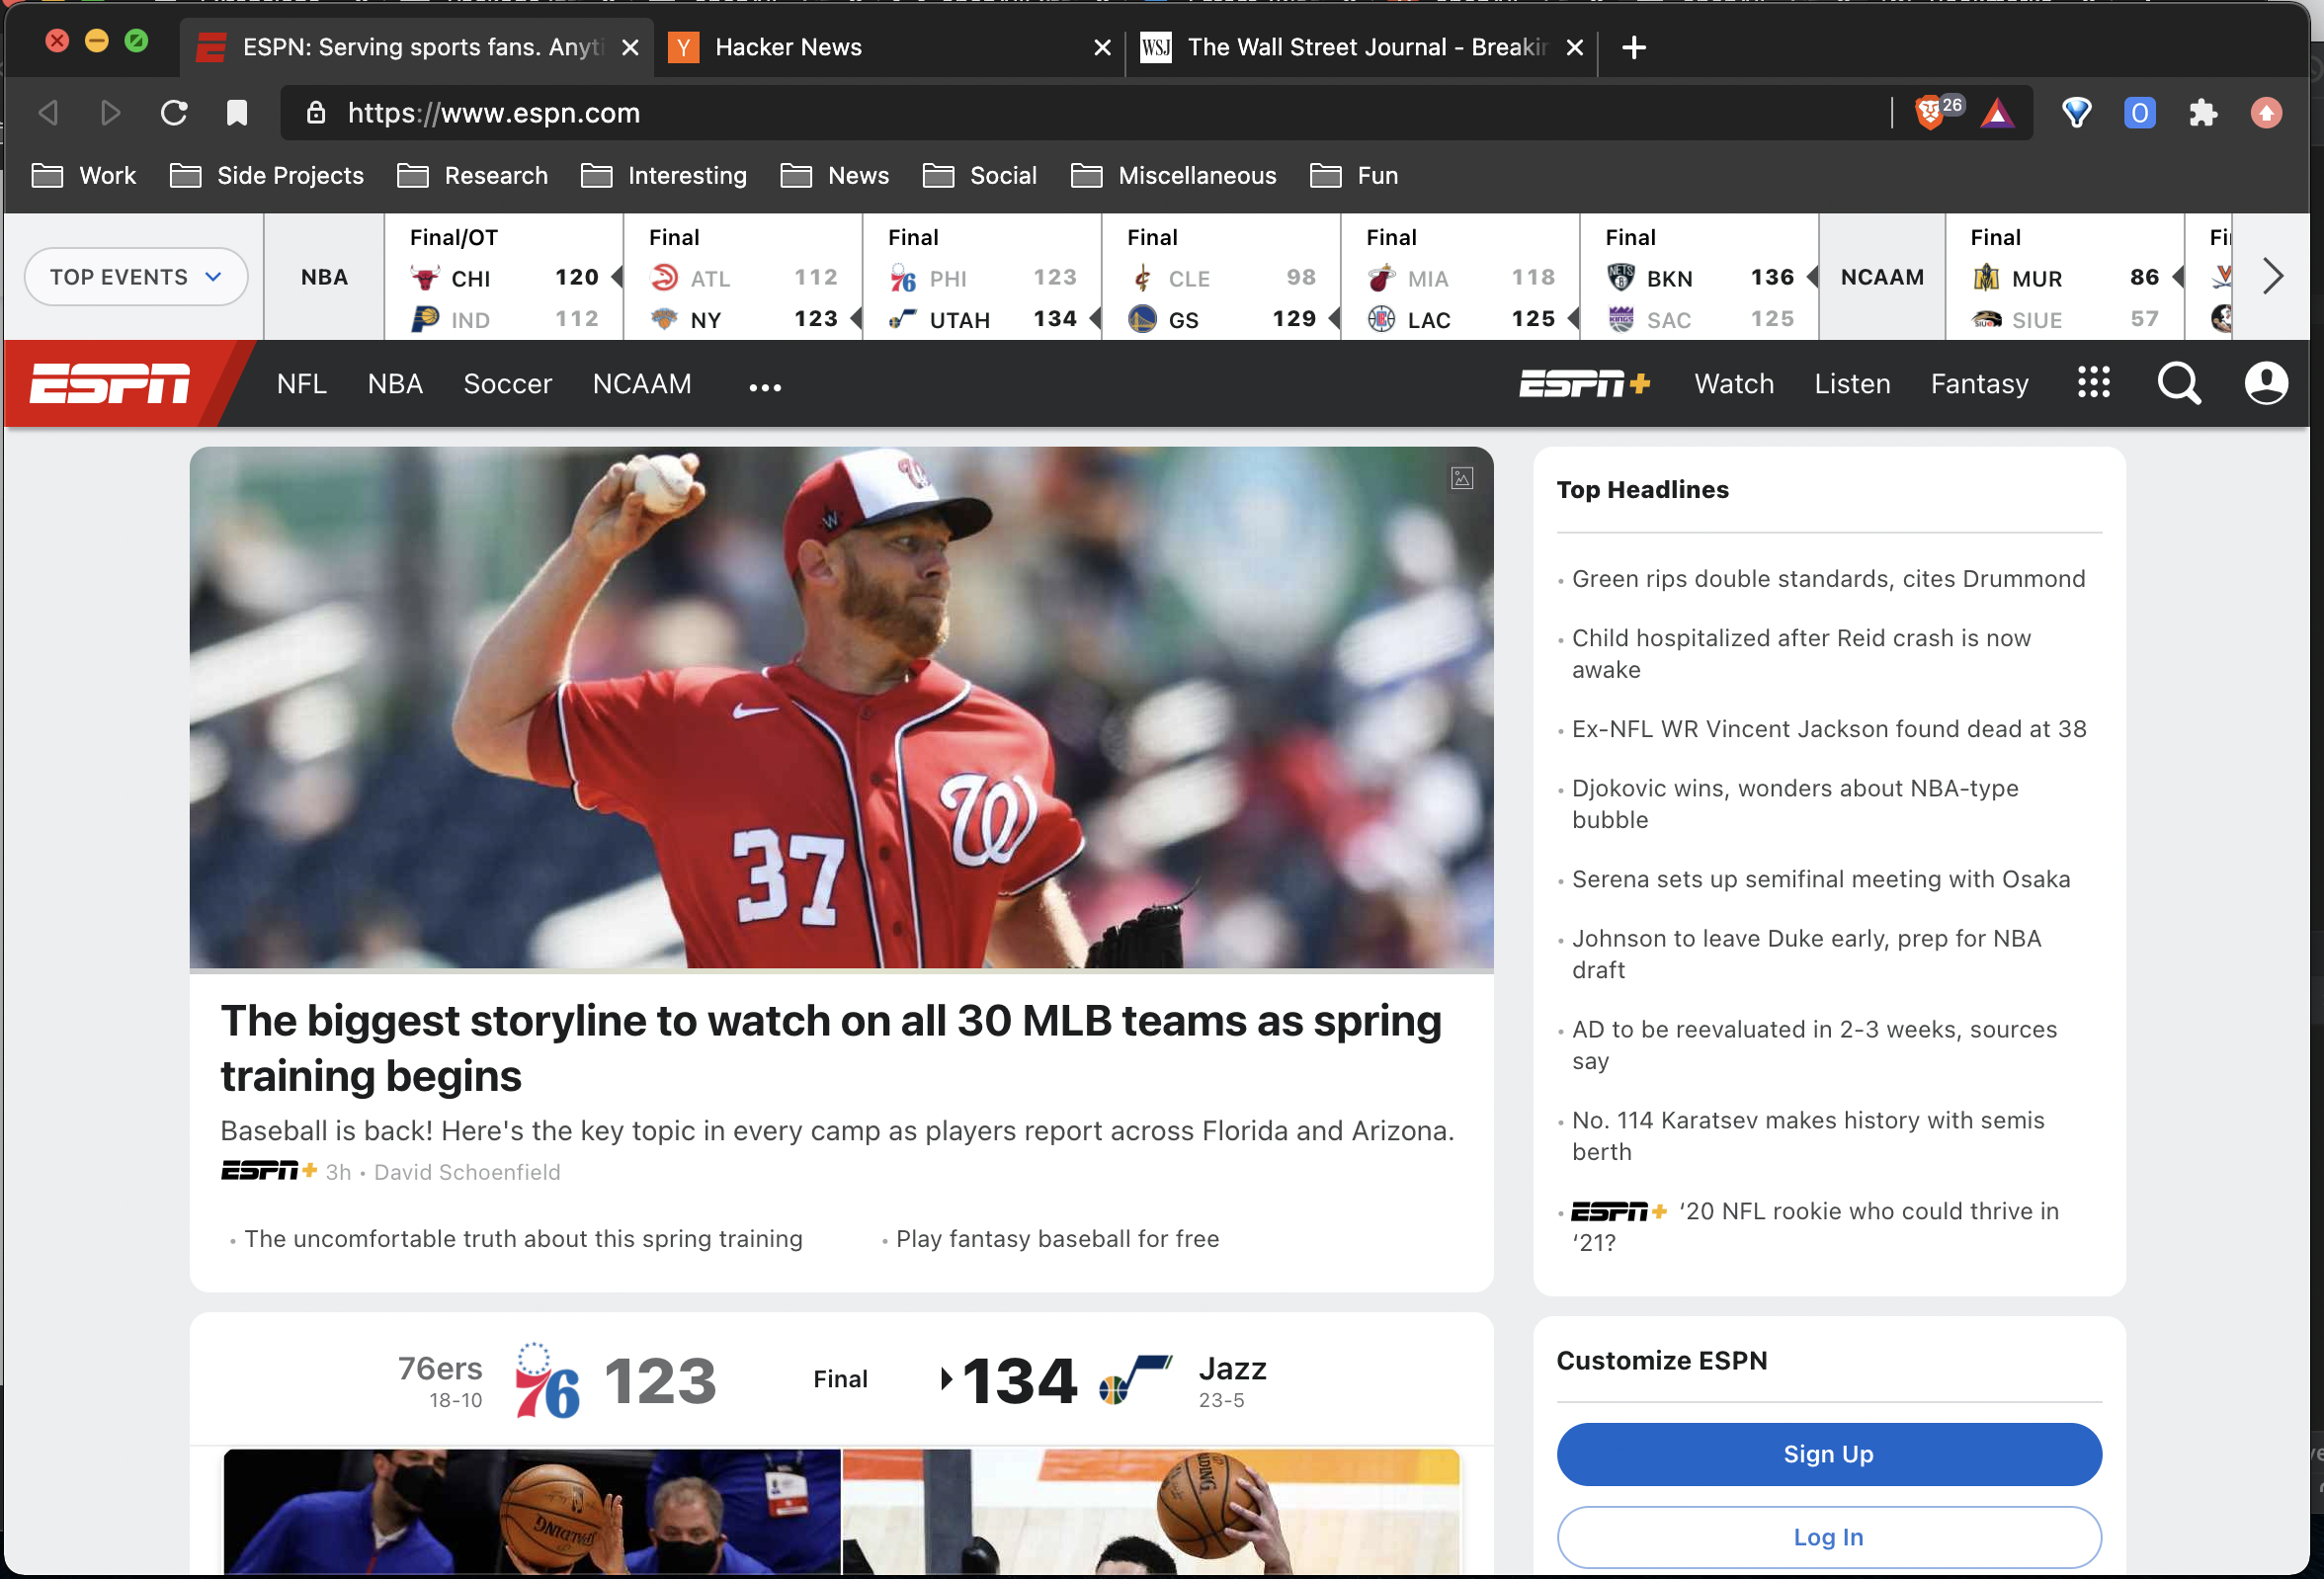Viewport: 2324px width, 1579px height.
Task: Reload the page with refresh icon
Action: coord(174,113)
